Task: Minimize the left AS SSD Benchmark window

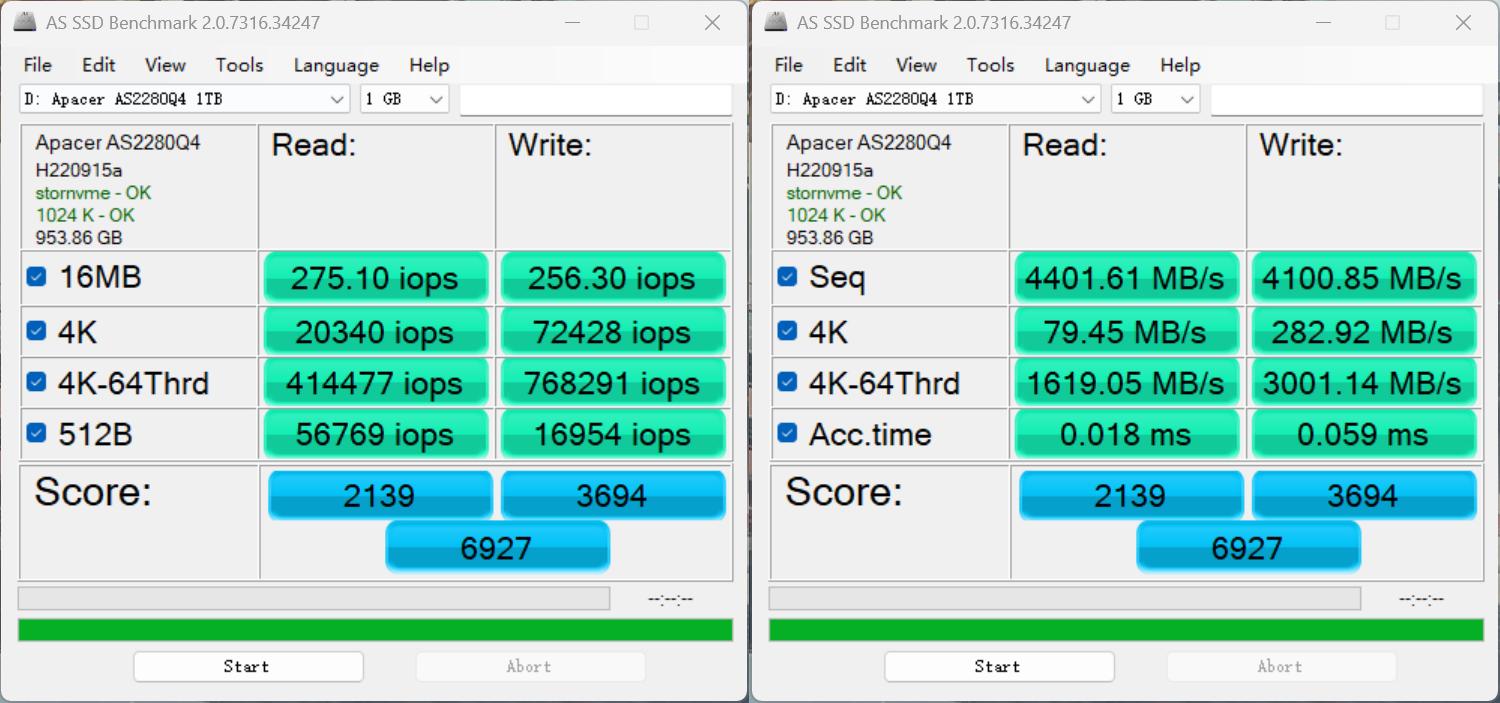Action: [x=571, y=22]
